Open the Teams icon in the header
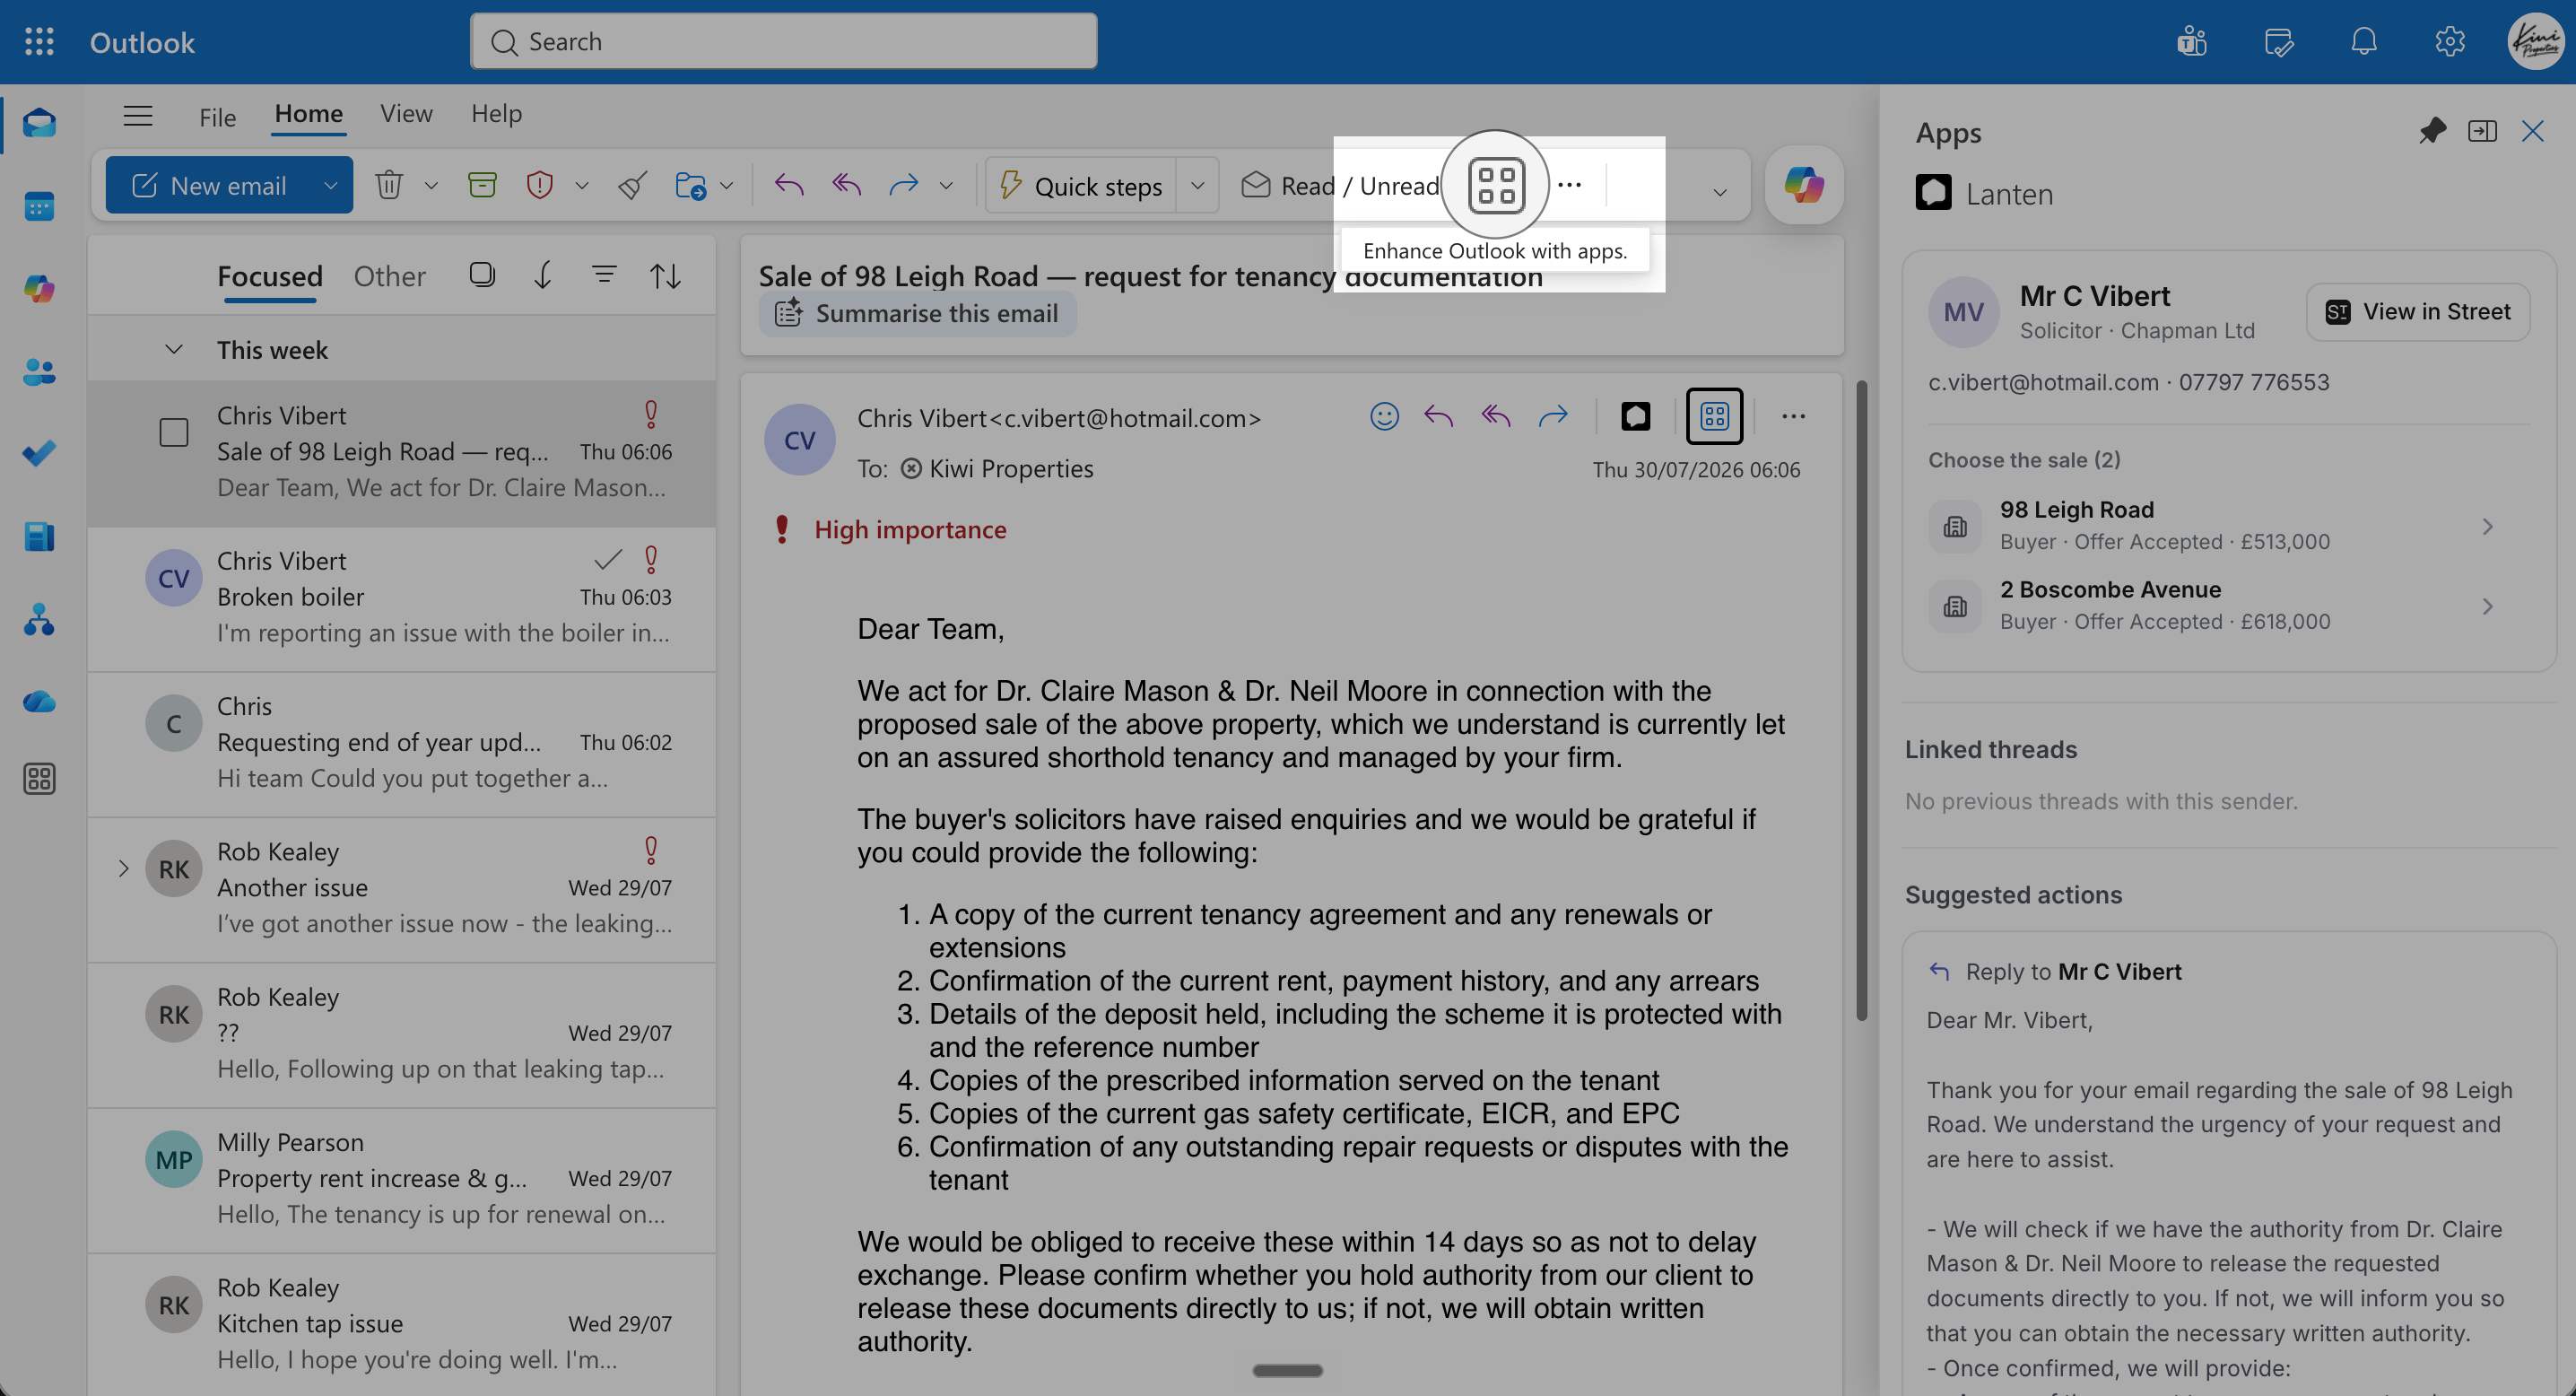The image size is (2576, 1396). (2191, 42)
